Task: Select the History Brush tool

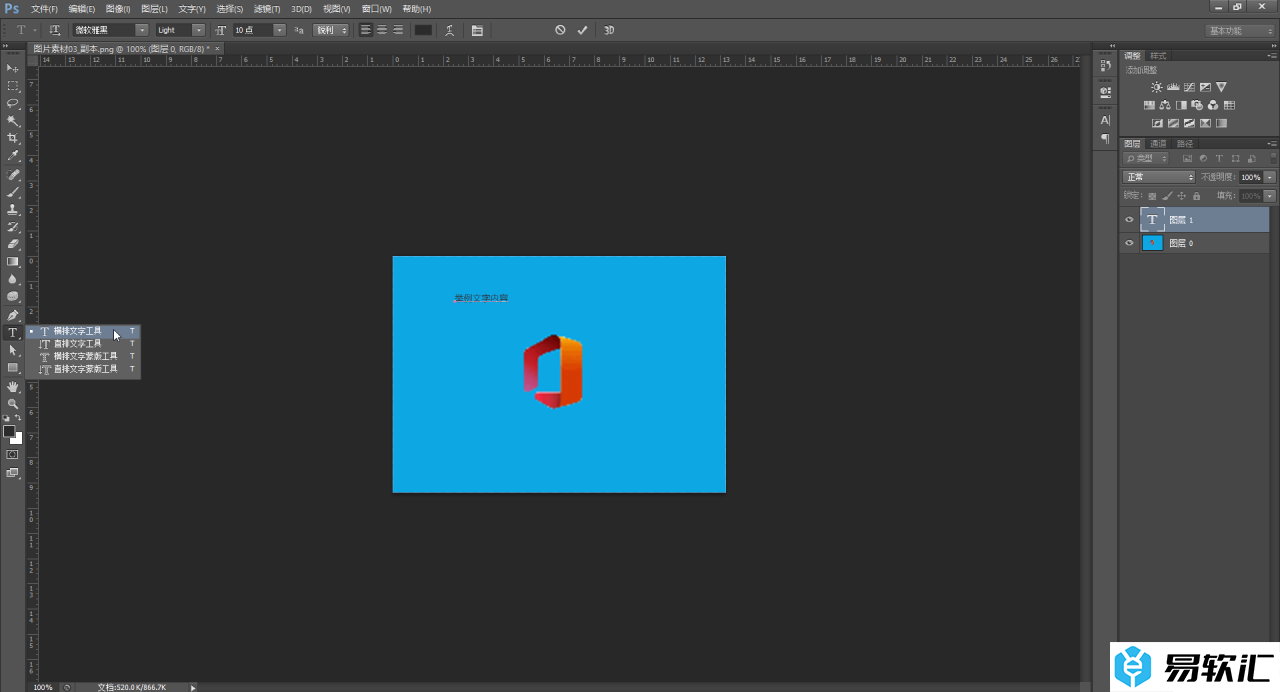Action: (13, 227)
